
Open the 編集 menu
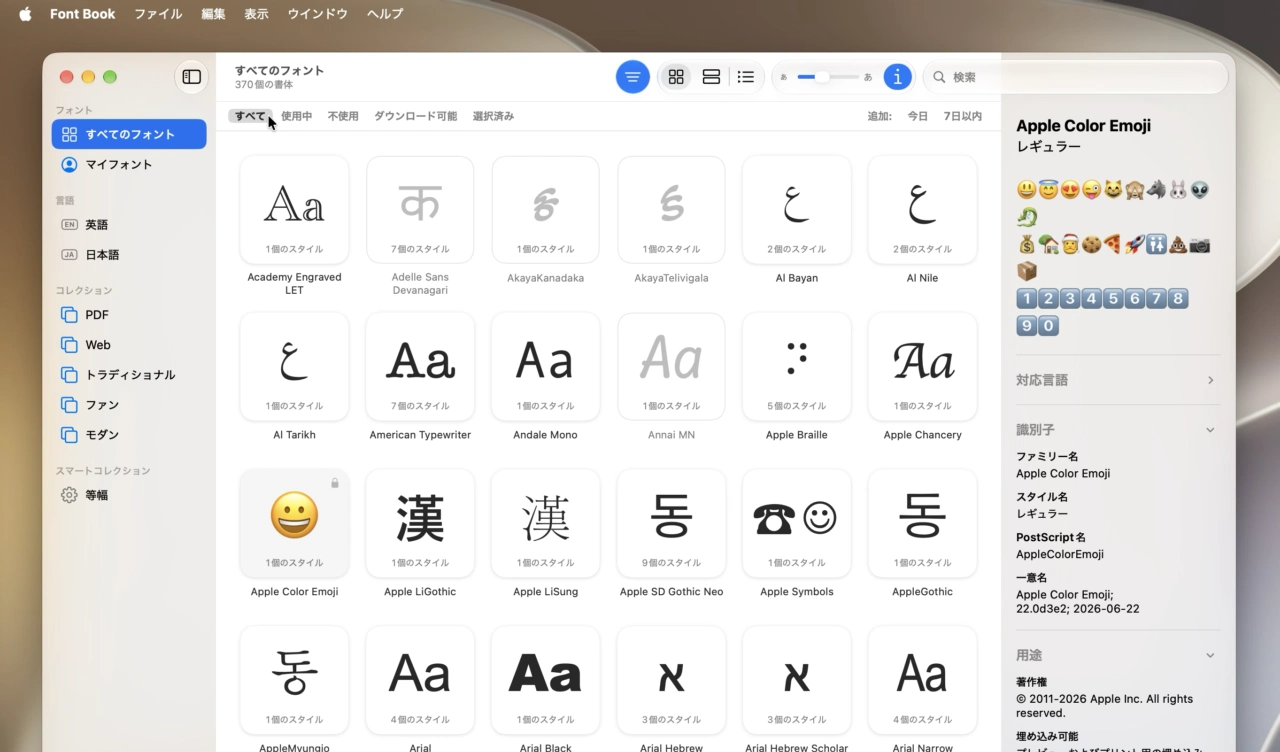213,14
